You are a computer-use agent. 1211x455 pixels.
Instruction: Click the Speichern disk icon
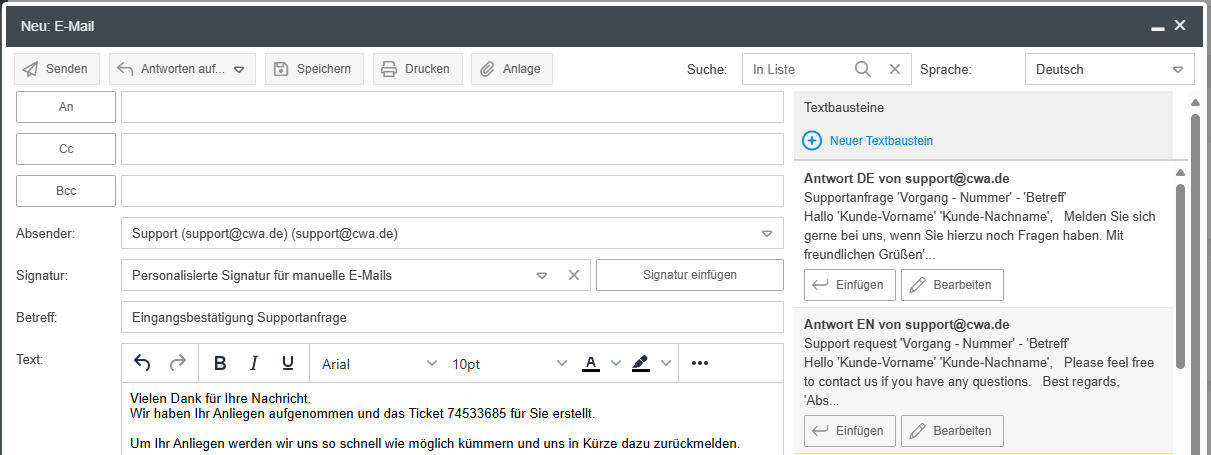click(281, 69)
